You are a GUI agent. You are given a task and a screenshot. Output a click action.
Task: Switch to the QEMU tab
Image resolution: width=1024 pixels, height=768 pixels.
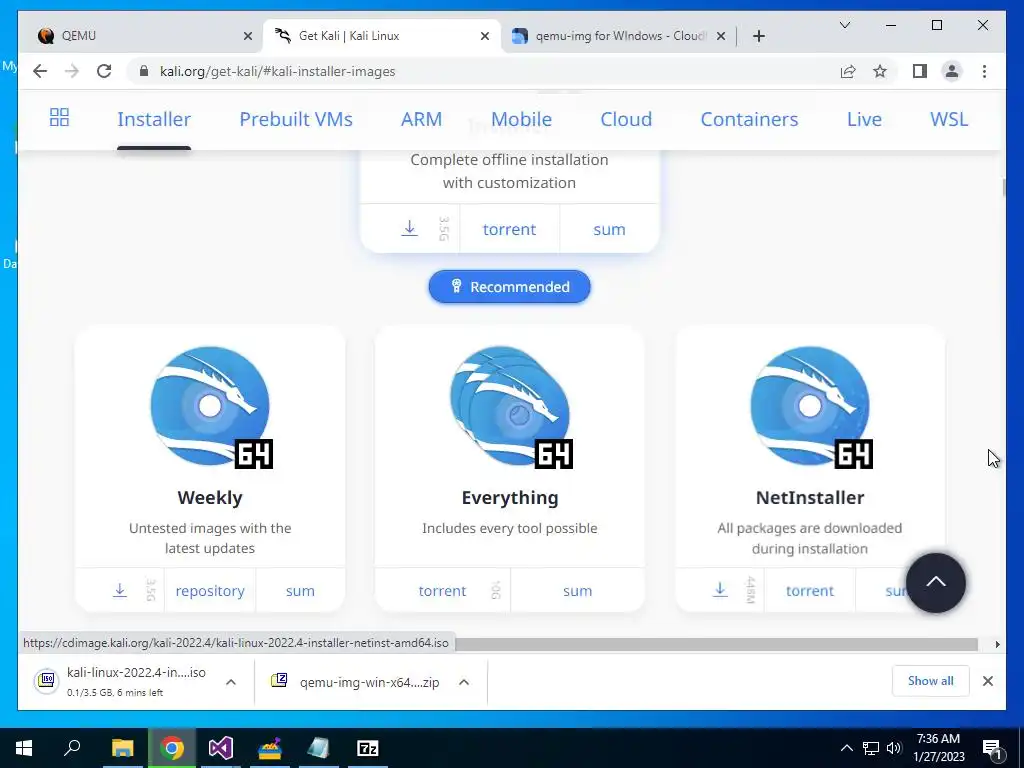[137, 36]
